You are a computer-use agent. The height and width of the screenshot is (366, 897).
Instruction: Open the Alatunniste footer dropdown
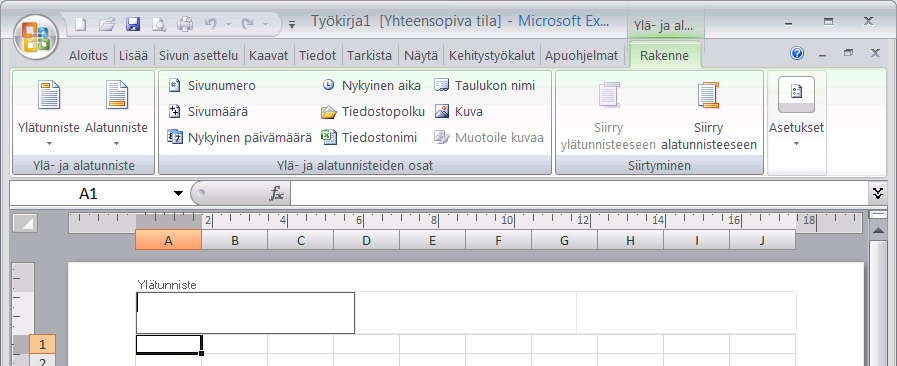pos(116,113)
